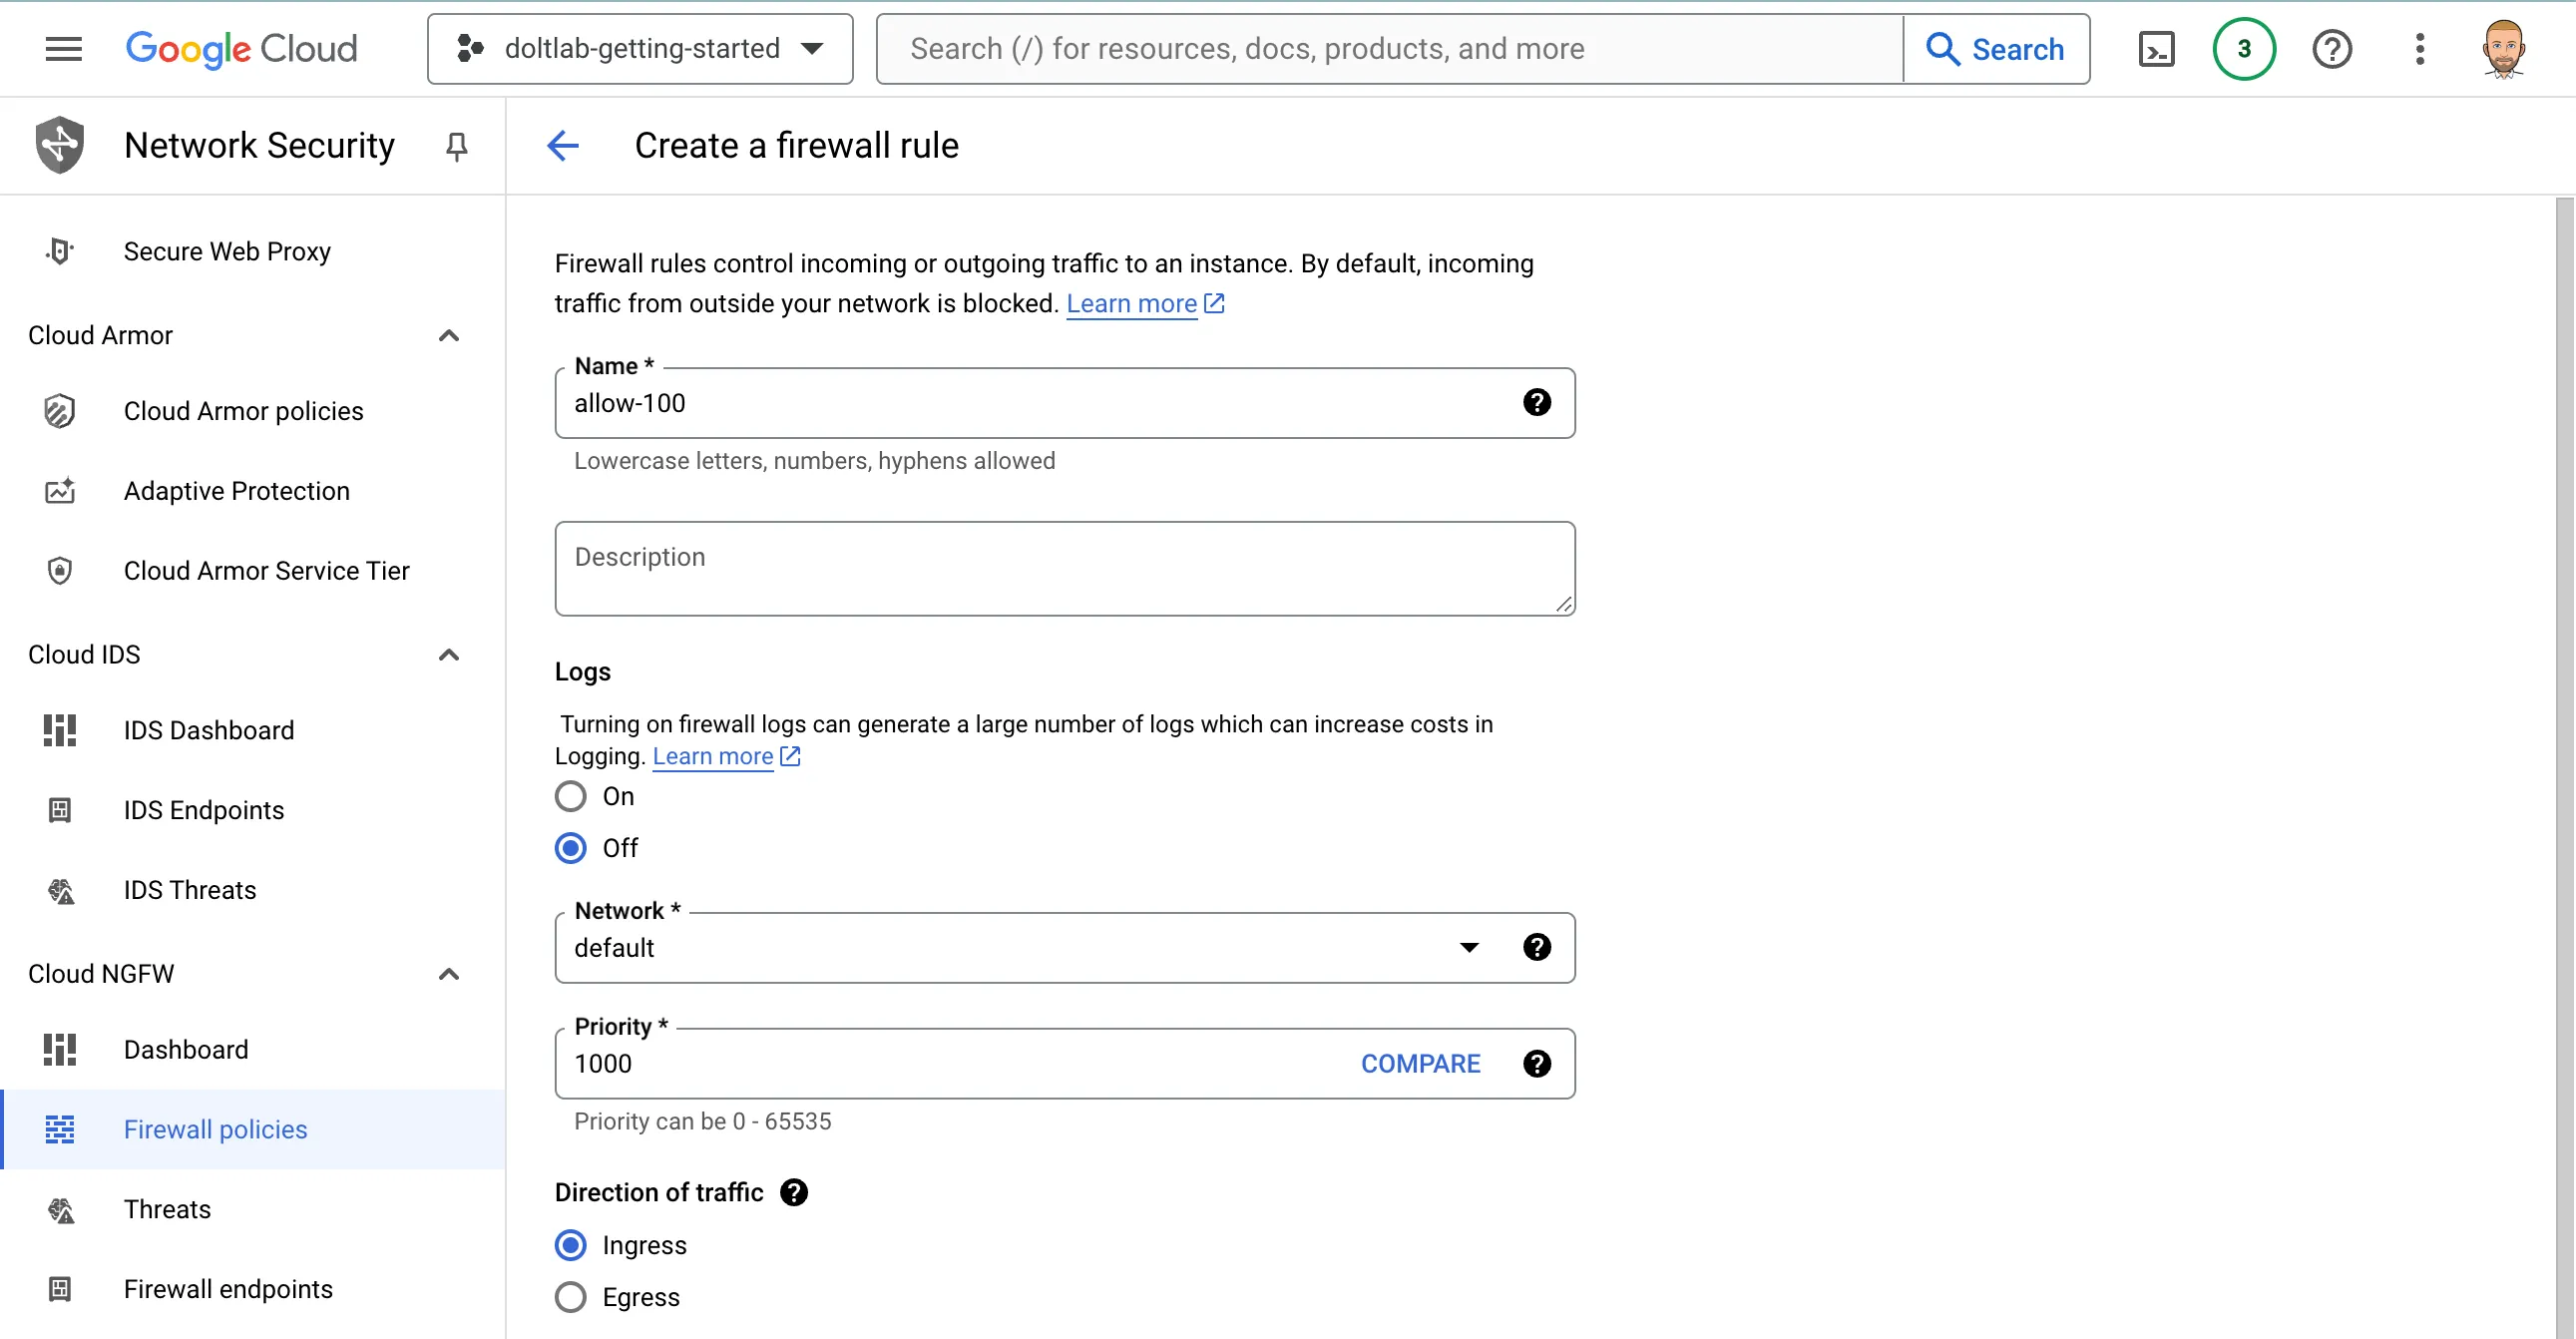Click the back arrow beside Create a firewall rule
Viewport: 2576px width, 1339px height.
point(563,146)
